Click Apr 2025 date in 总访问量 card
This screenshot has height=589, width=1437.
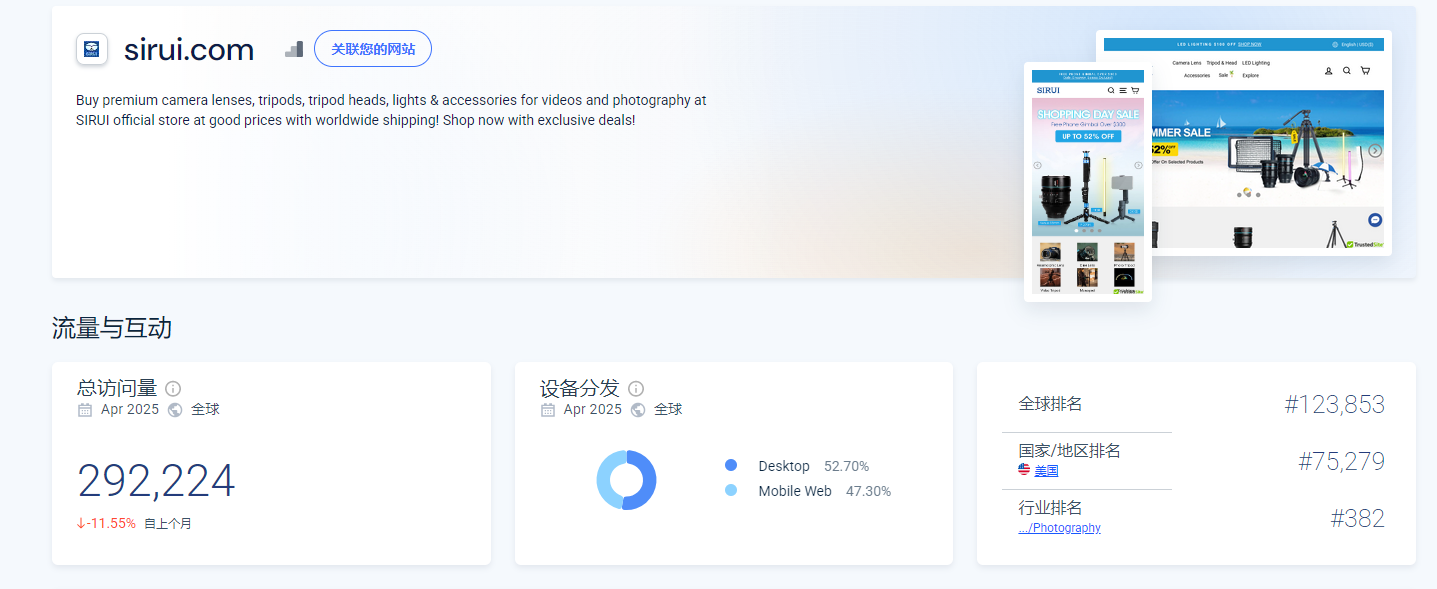130,410
